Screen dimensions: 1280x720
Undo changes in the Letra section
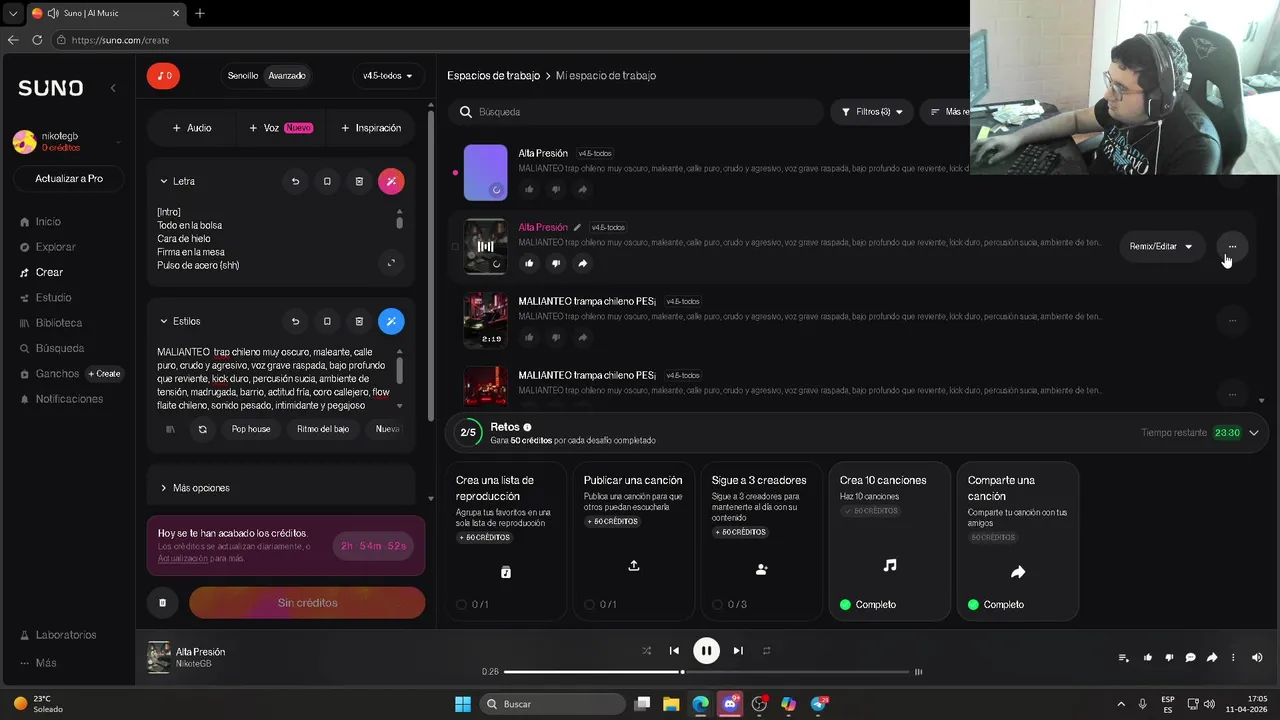[295, 181]
